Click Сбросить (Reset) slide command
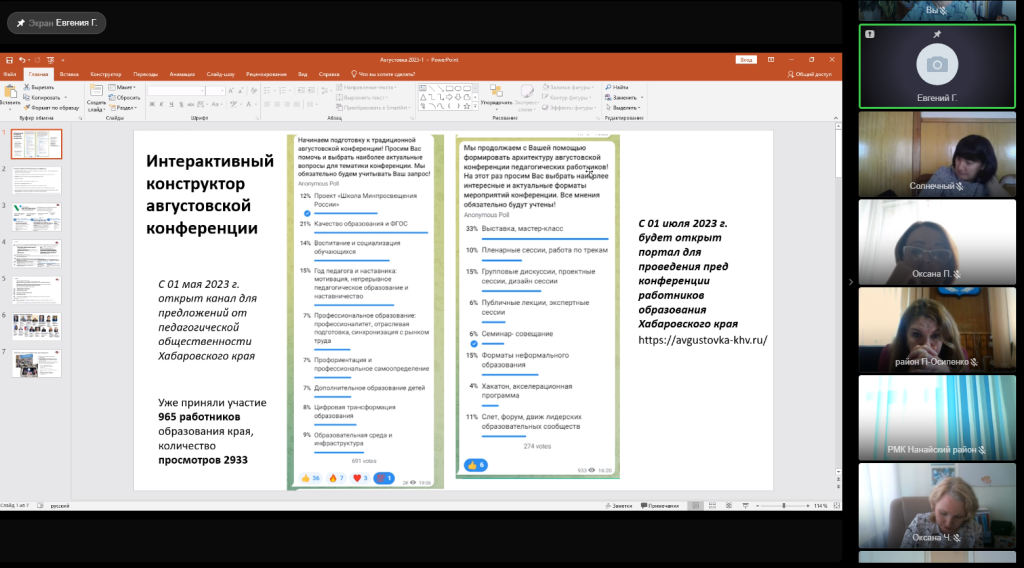Screen dimensions: 1024x568 (125, 97)
